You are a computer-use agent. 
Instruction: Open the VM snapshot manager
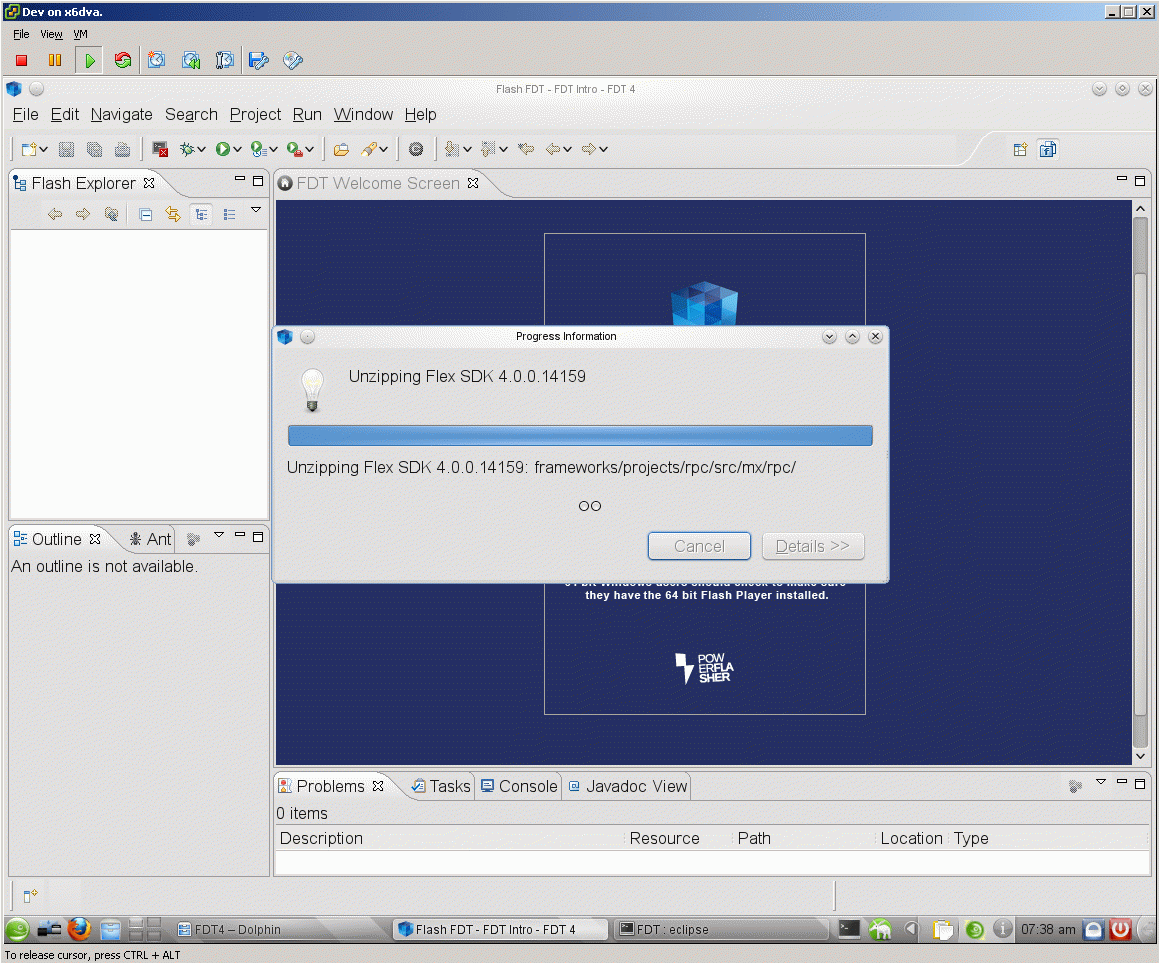point(225,61)
